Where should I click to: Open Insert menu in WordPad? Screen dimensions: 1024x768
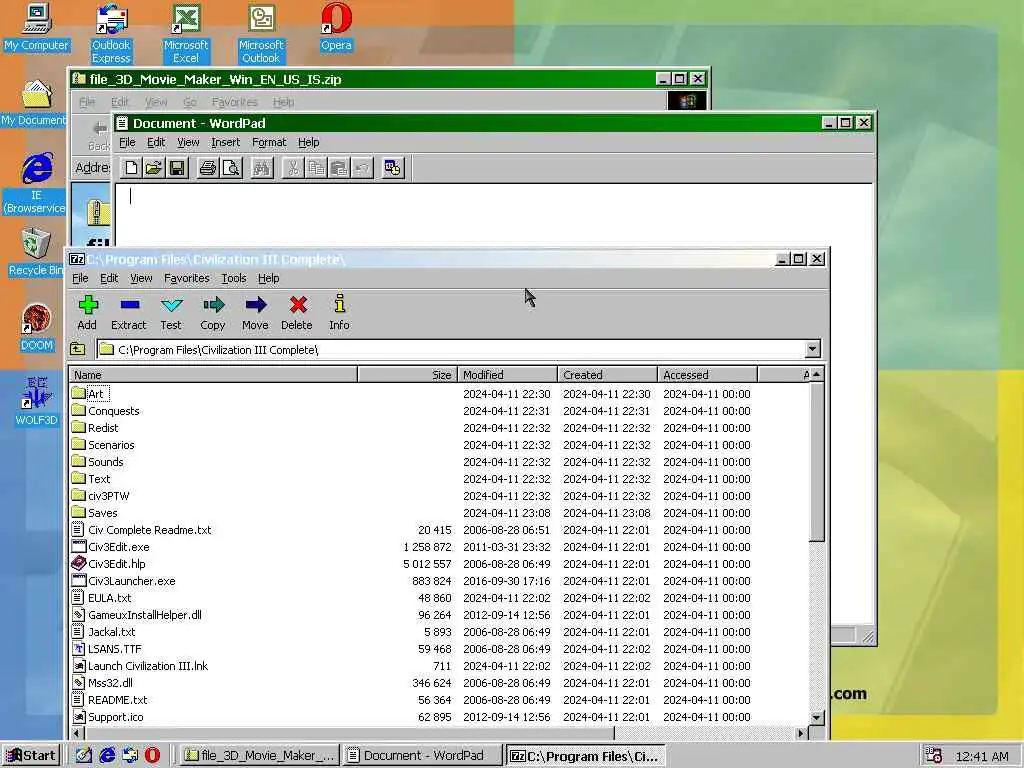pyautogui.click(x=225, y=142)
